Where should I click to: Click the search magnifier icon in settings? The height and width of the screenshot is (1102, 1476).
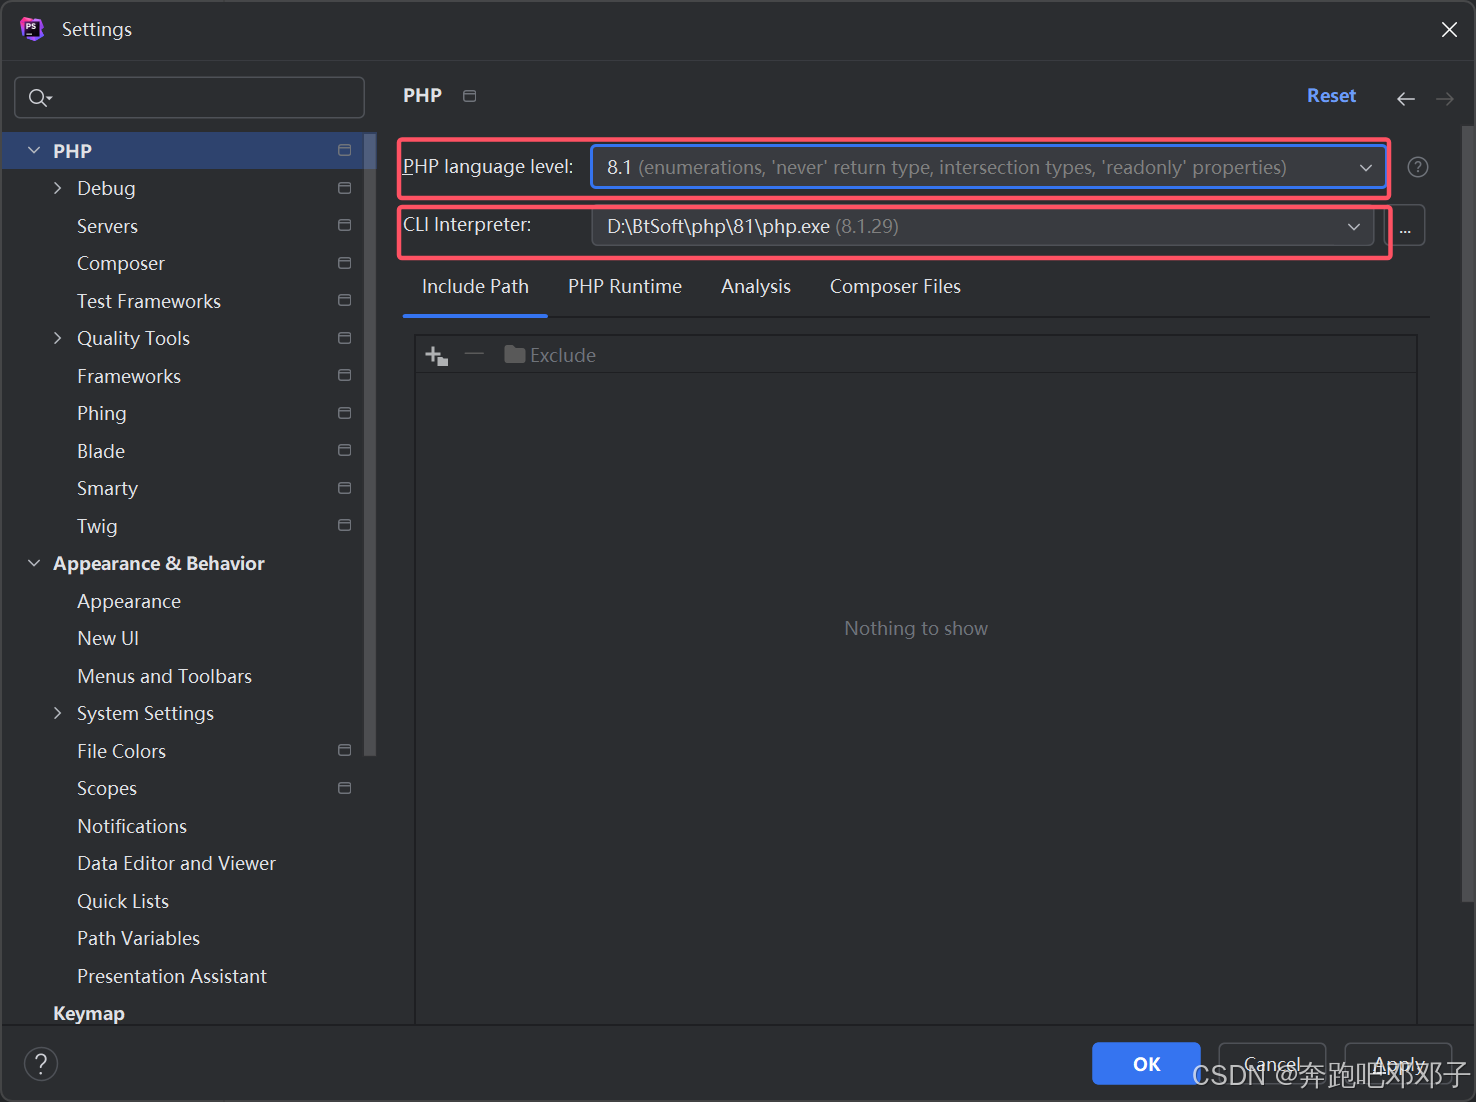pyautogui.click(x=39, y=97)
